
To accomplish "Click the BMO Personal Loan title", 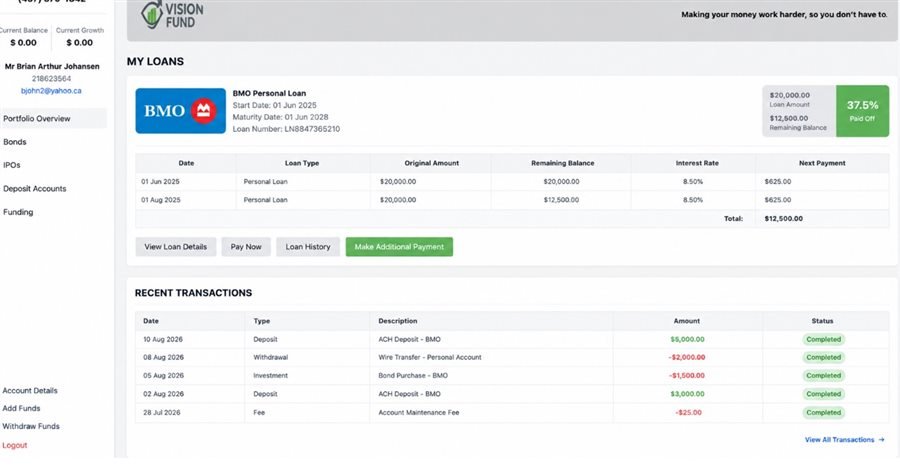I will coord(269,93).
